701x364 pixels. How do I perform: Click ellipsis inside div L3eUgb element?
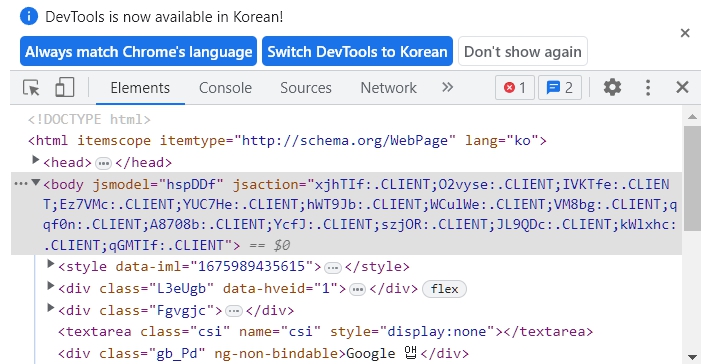point(357,289)
